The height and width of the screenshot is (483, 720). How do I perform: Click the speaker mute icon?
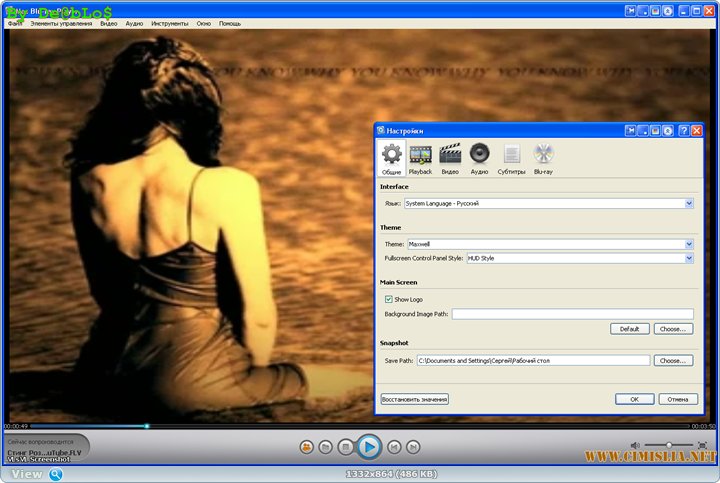coord(635,445)
